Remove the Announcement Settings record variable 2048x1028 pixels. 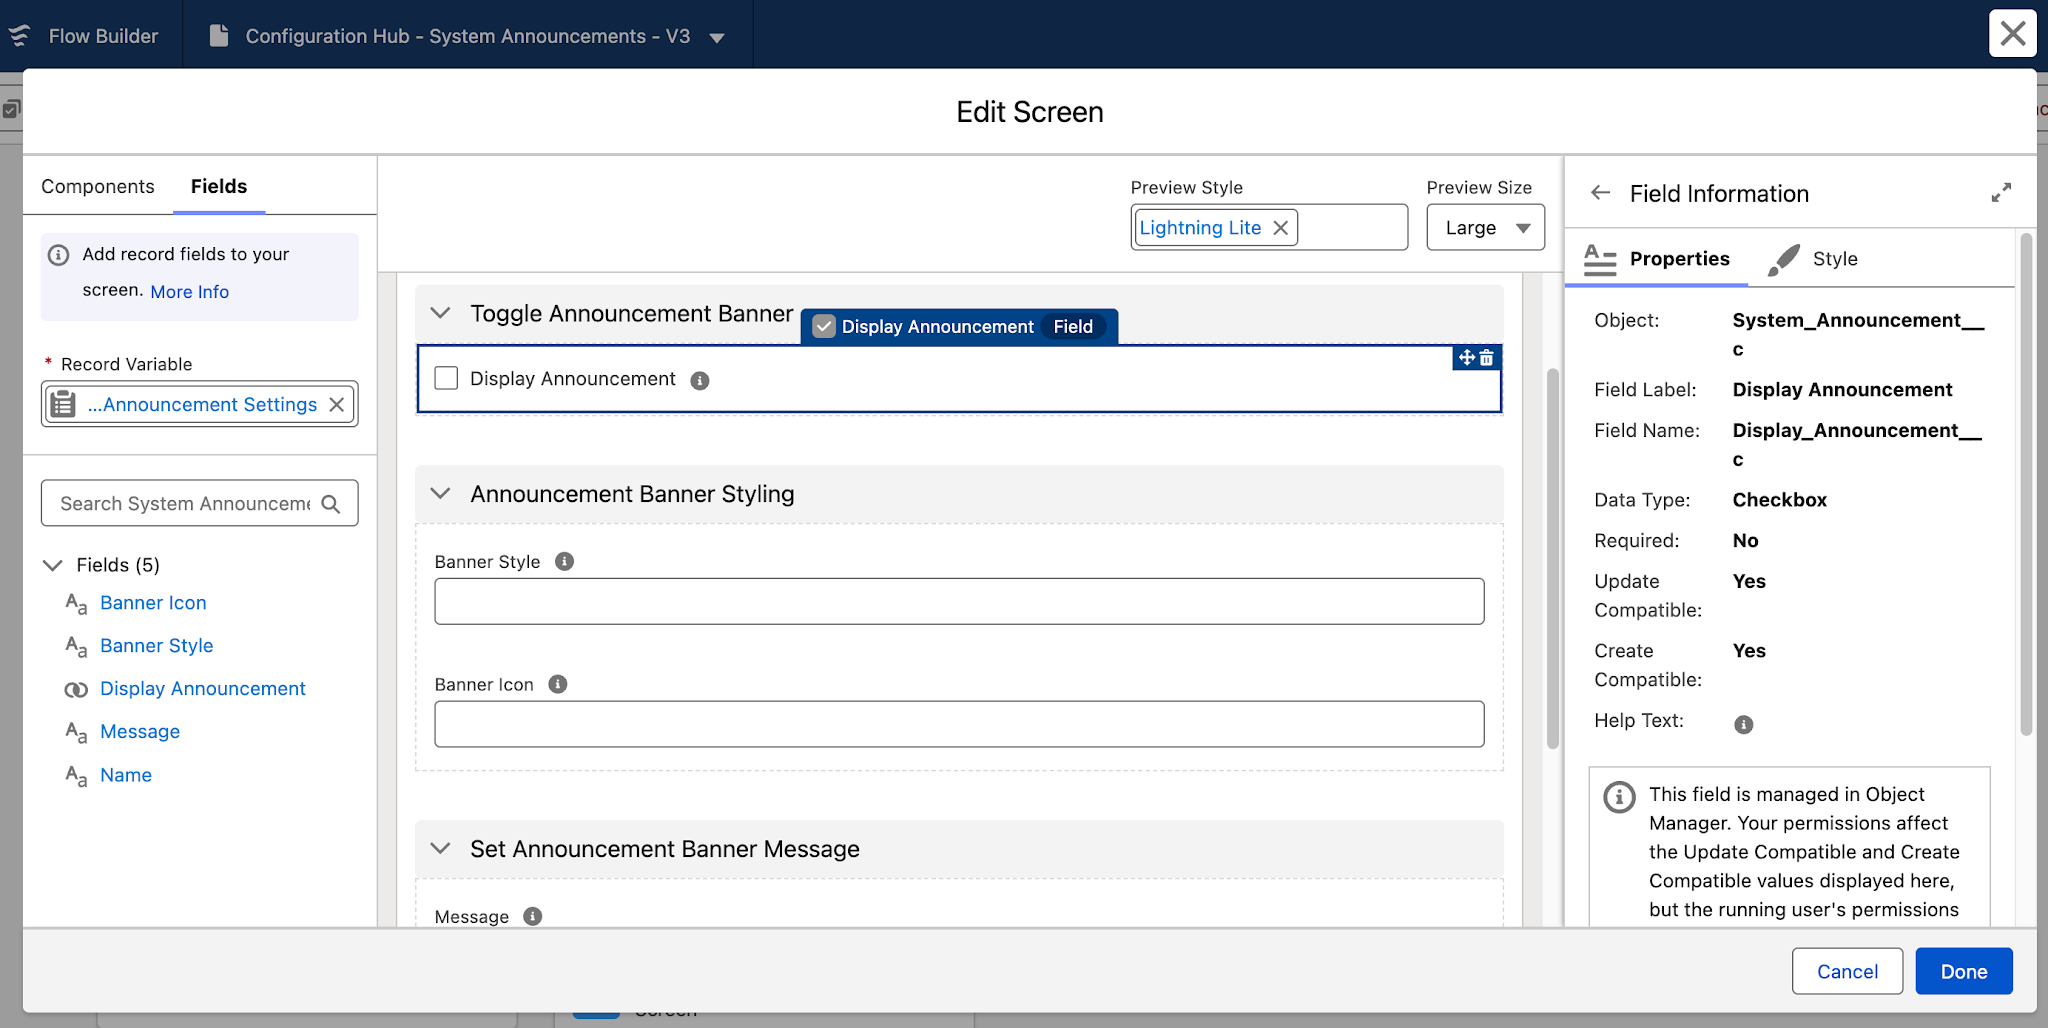tap(336, 404)
